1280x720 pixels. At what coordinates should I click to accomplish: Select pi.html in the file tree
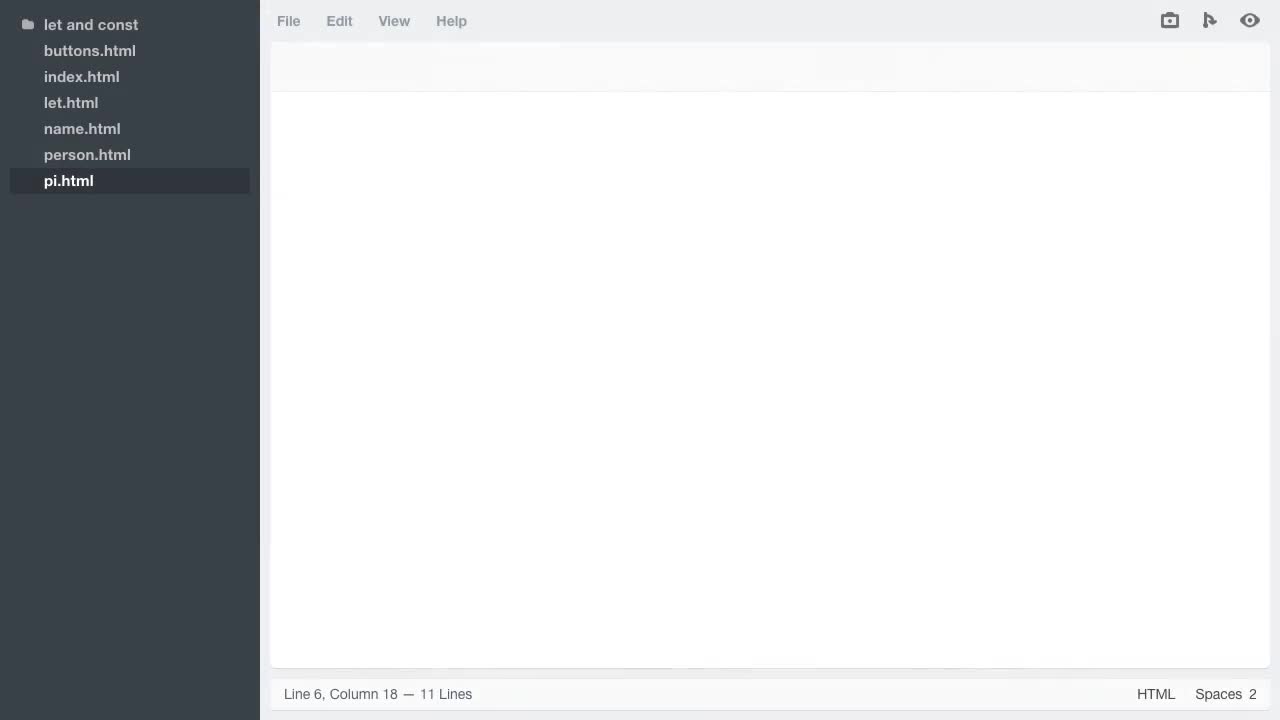pos(130,181)
